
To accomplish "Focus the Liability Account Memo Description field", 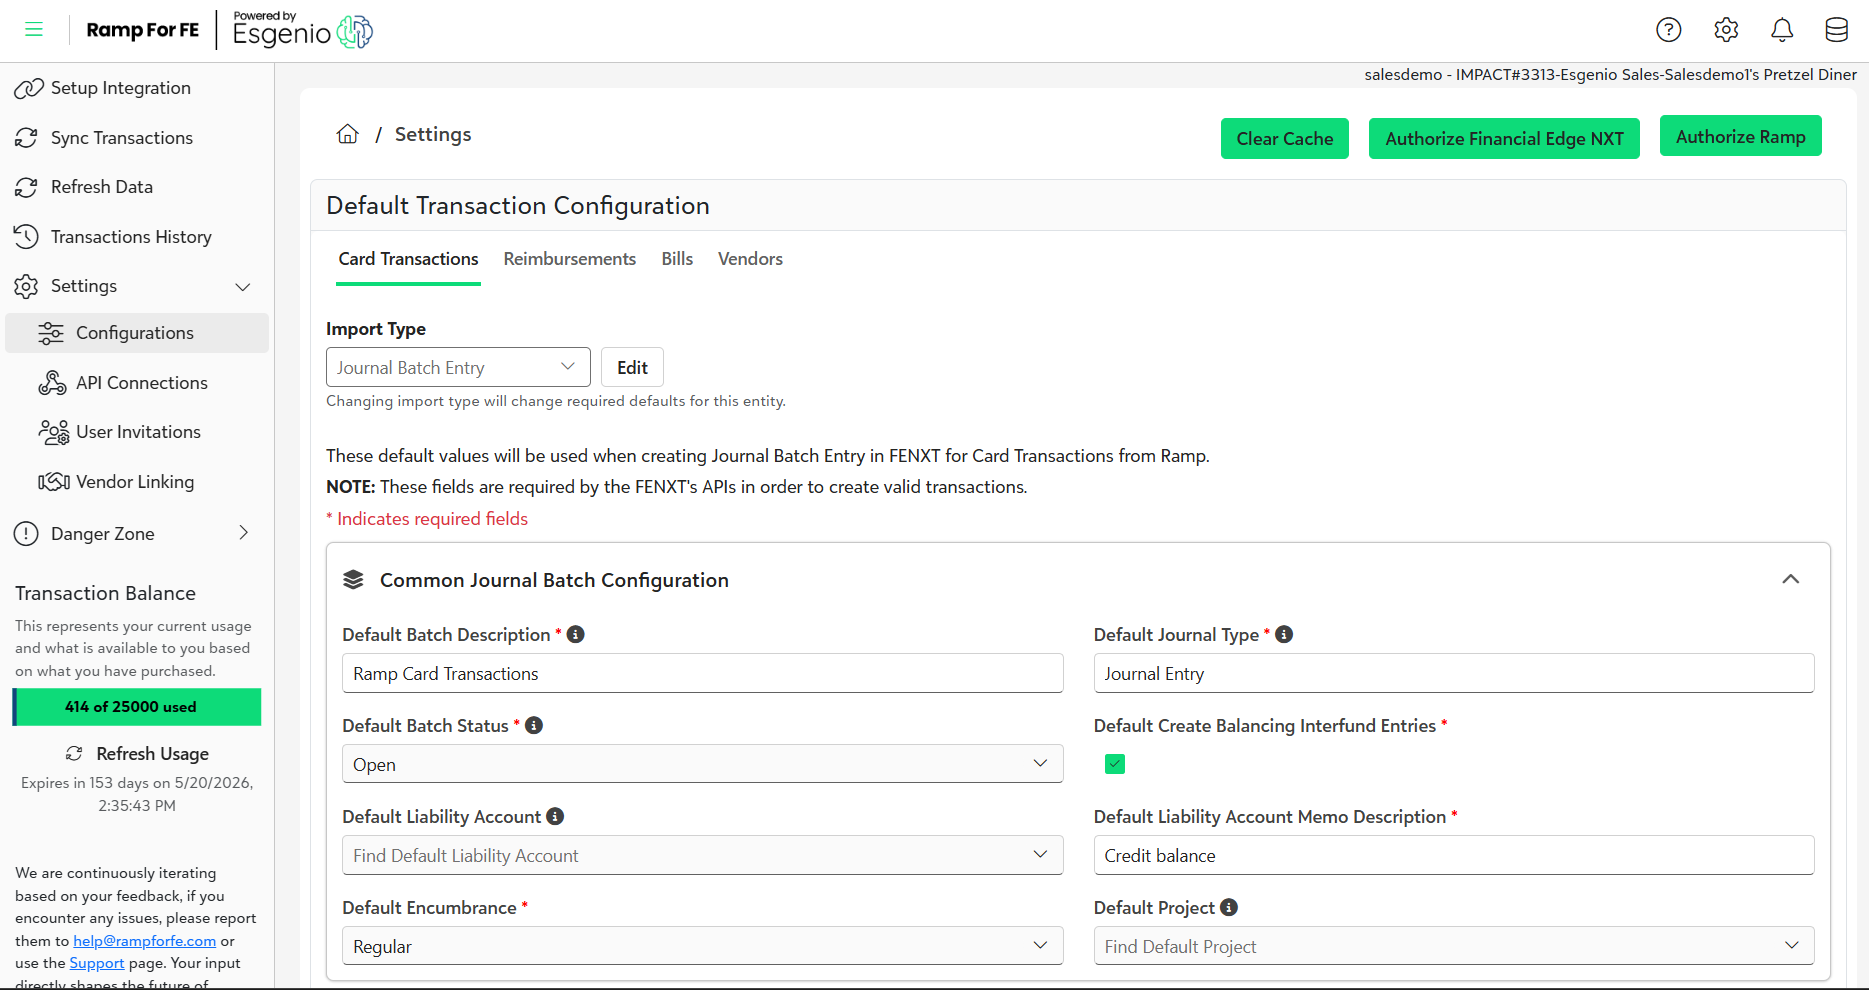I will (1454, 855).
